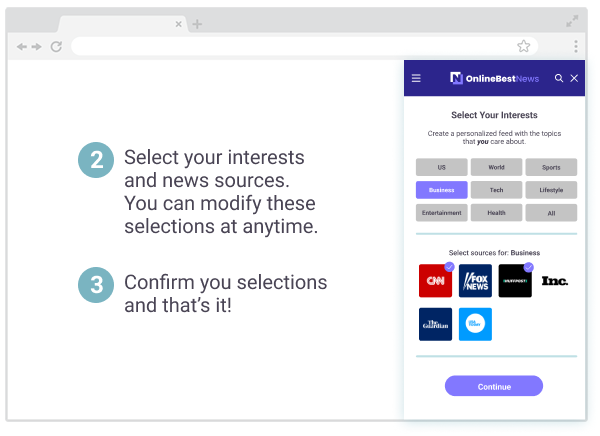The image size is (600, 436).
Task: Open a new browser tab
Action: [197, 24]
